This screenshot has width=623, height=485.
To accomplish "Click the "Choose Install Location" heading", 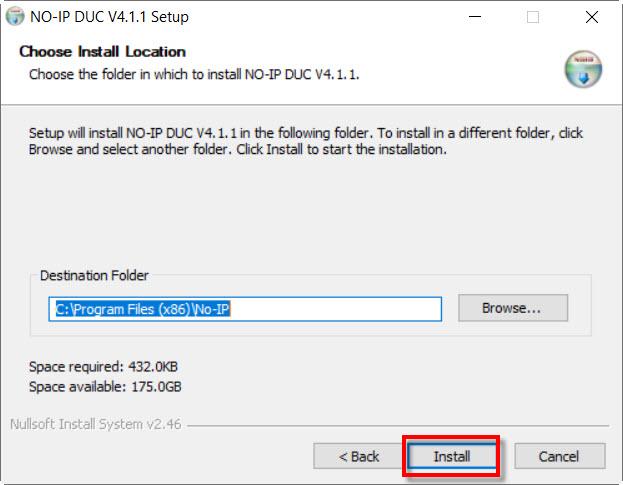I will 102,52.
